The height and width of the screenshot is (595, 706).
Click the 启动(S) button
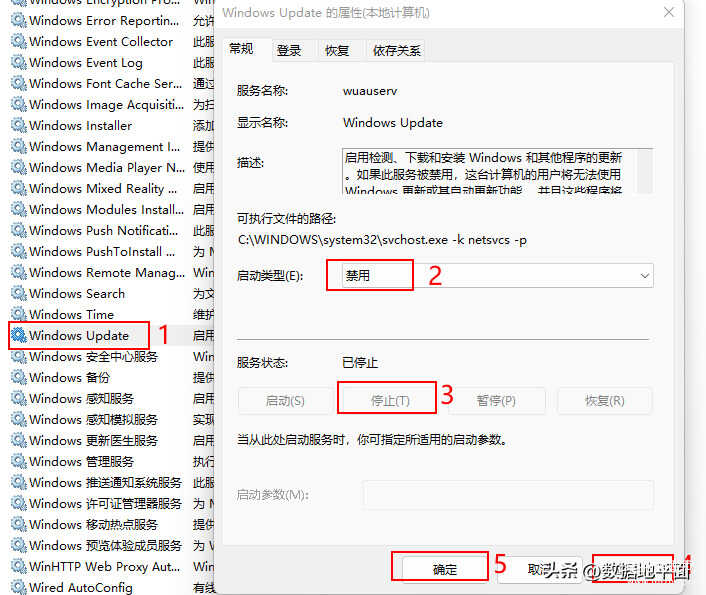[284, 400]
